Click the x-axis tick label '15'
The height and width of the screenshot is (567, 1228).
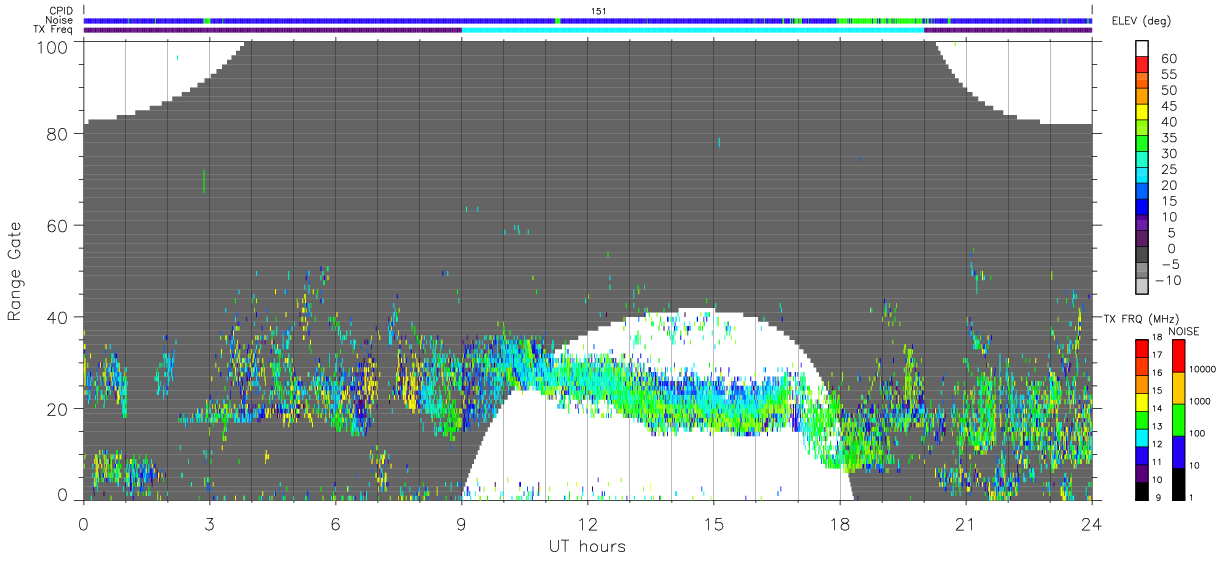point(713,524)
